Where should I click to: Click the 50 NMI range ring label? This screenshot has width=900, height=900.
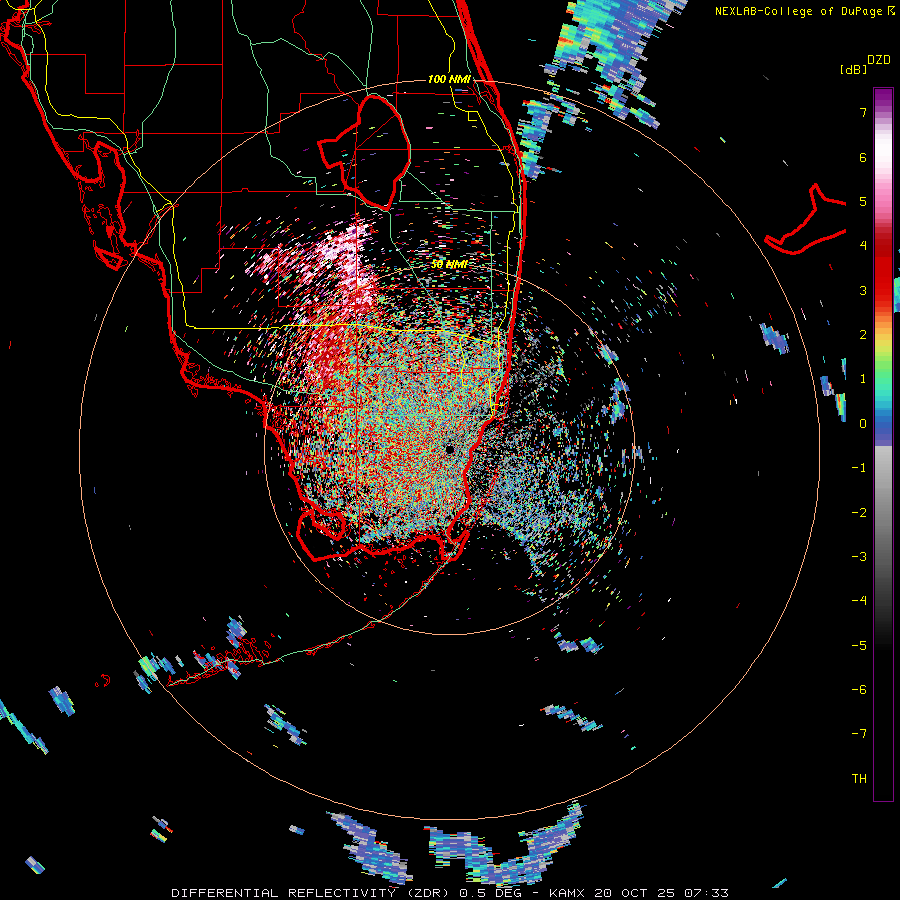tap(449, 265)
